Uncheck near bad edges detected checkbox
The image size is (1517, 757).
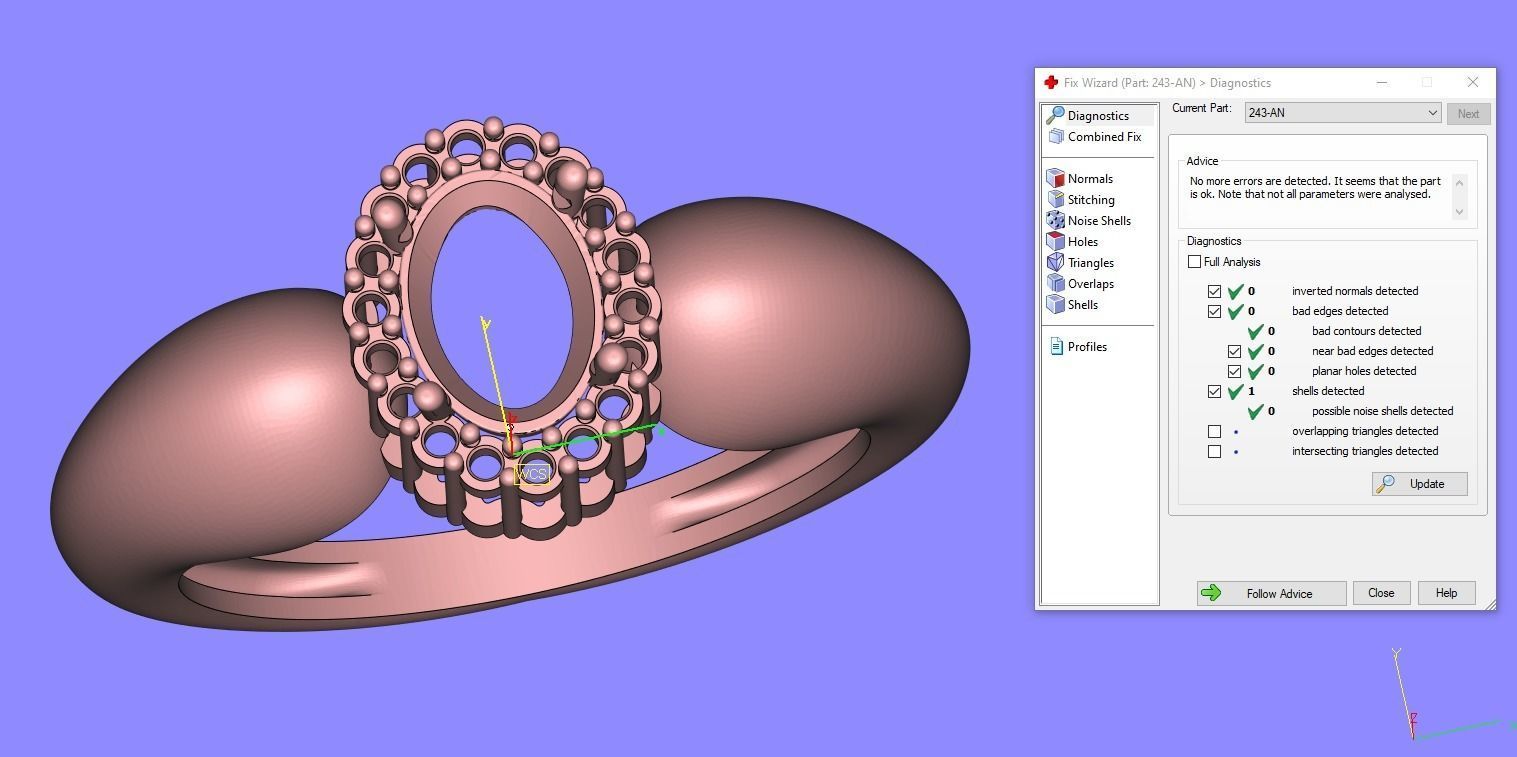click(1234, 351)
